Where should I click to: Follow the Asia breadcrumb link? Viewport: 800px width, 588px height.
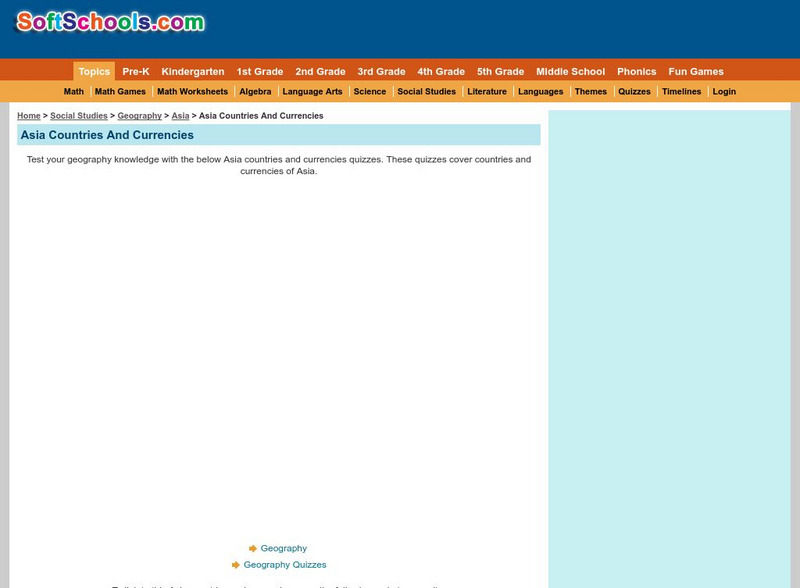coord(180,116)
